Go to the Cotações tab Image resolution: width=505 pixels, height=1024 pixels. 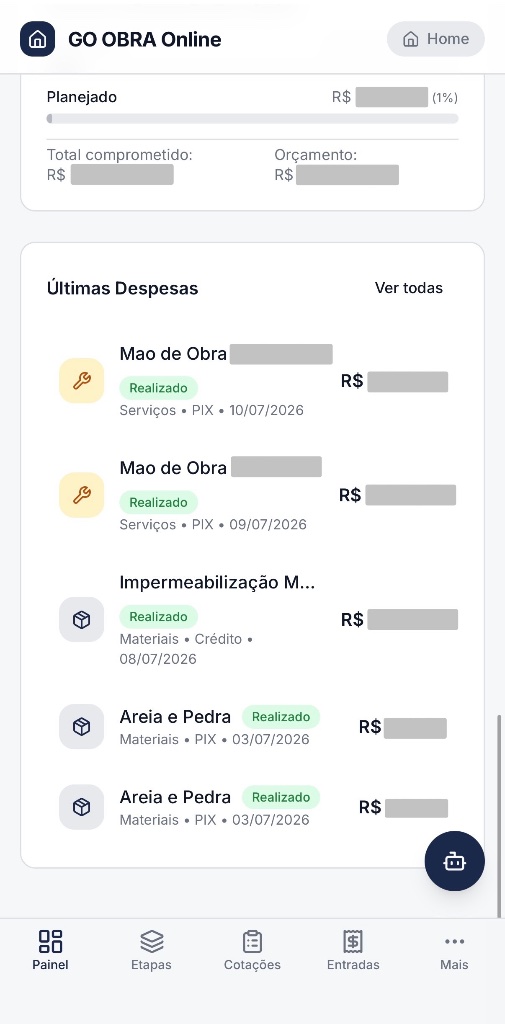coord(252,950)
